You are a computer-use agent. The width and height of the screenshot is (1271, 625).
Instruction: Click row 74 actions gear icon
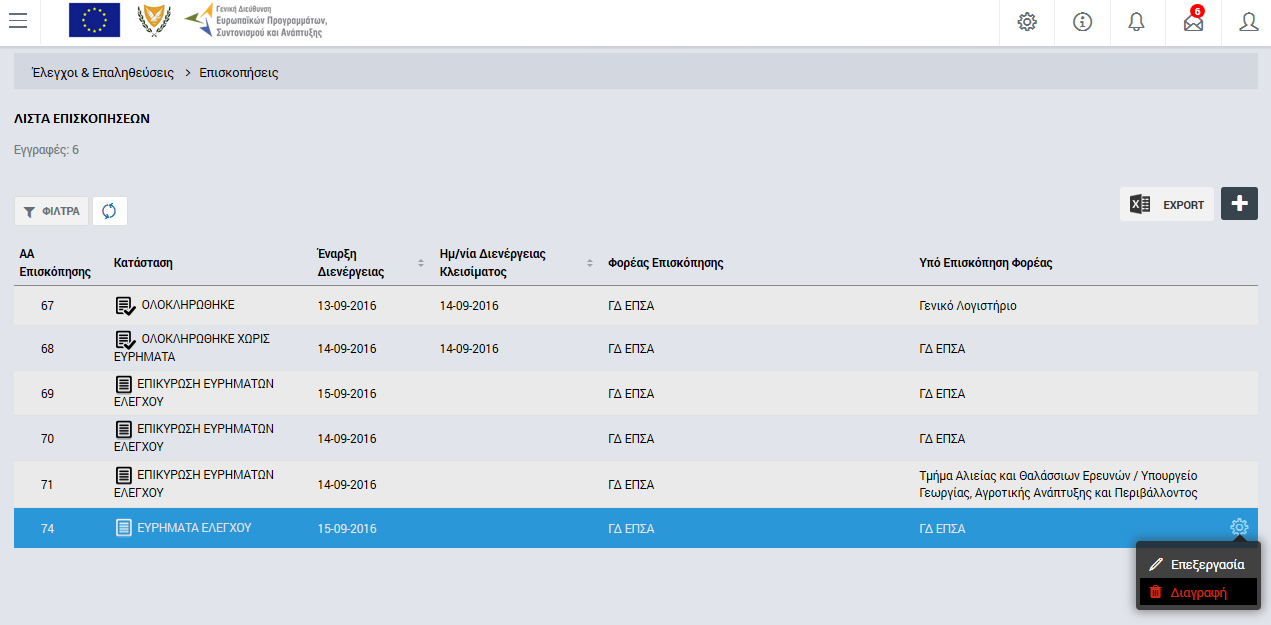point(1239,527)
